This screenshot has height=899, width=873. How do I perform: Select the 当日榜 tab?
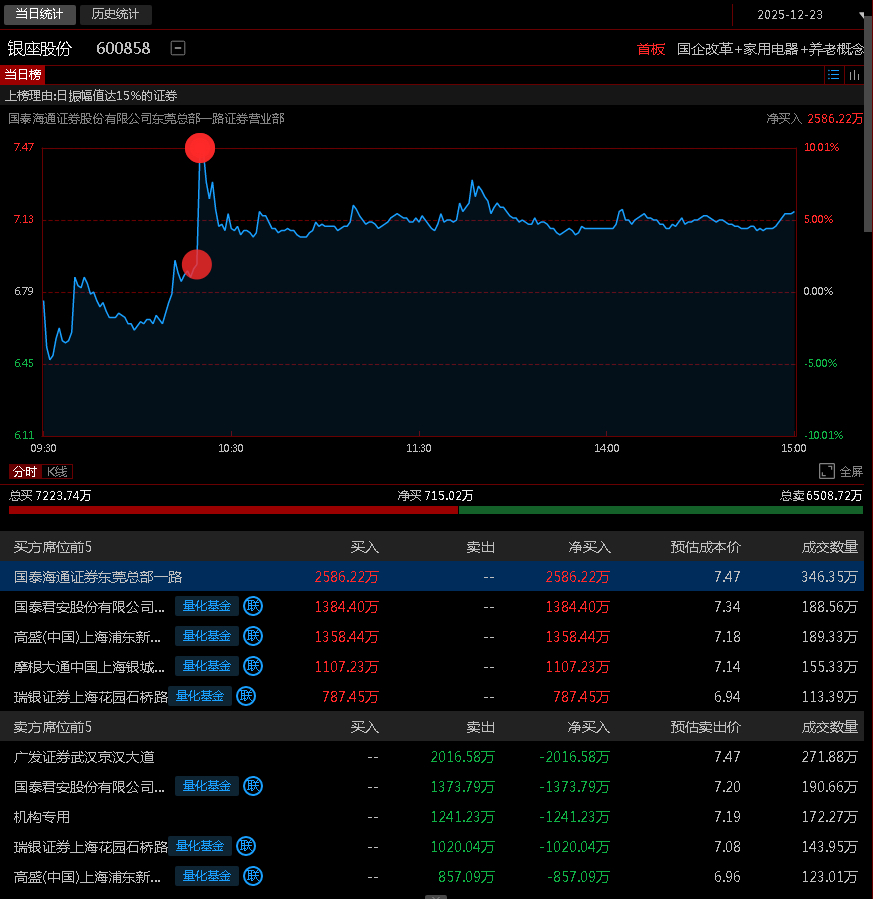point(23,75)
